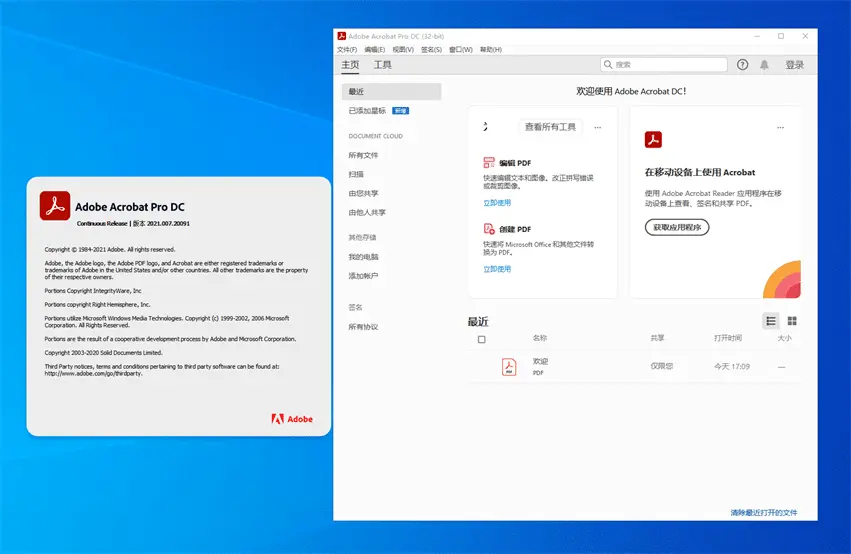The width and height of the screenshot is (851, 554).
Task: Click the Edit PDF (编辑 PDF) tool icon
Action: click(x=489, y=162)
